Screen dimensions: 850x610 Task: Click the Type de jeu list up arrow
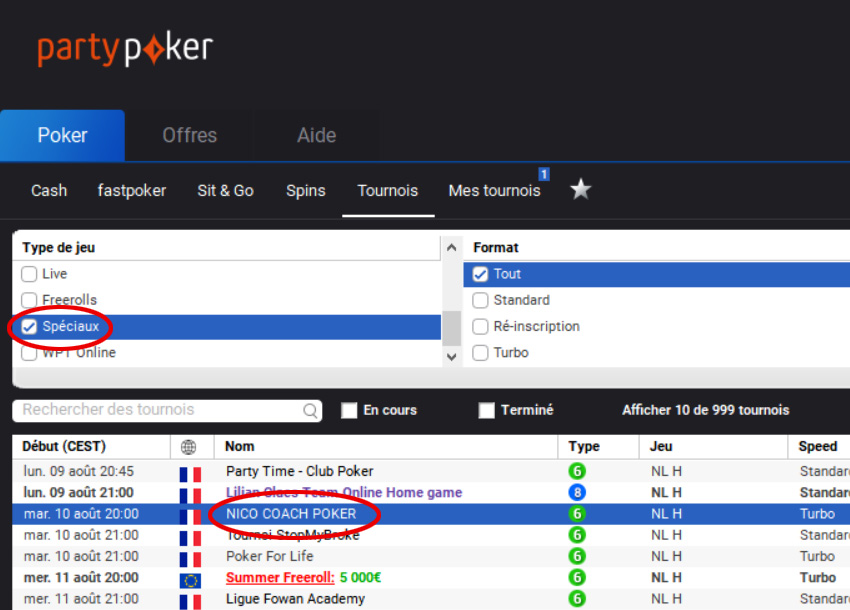coord(451,248)
